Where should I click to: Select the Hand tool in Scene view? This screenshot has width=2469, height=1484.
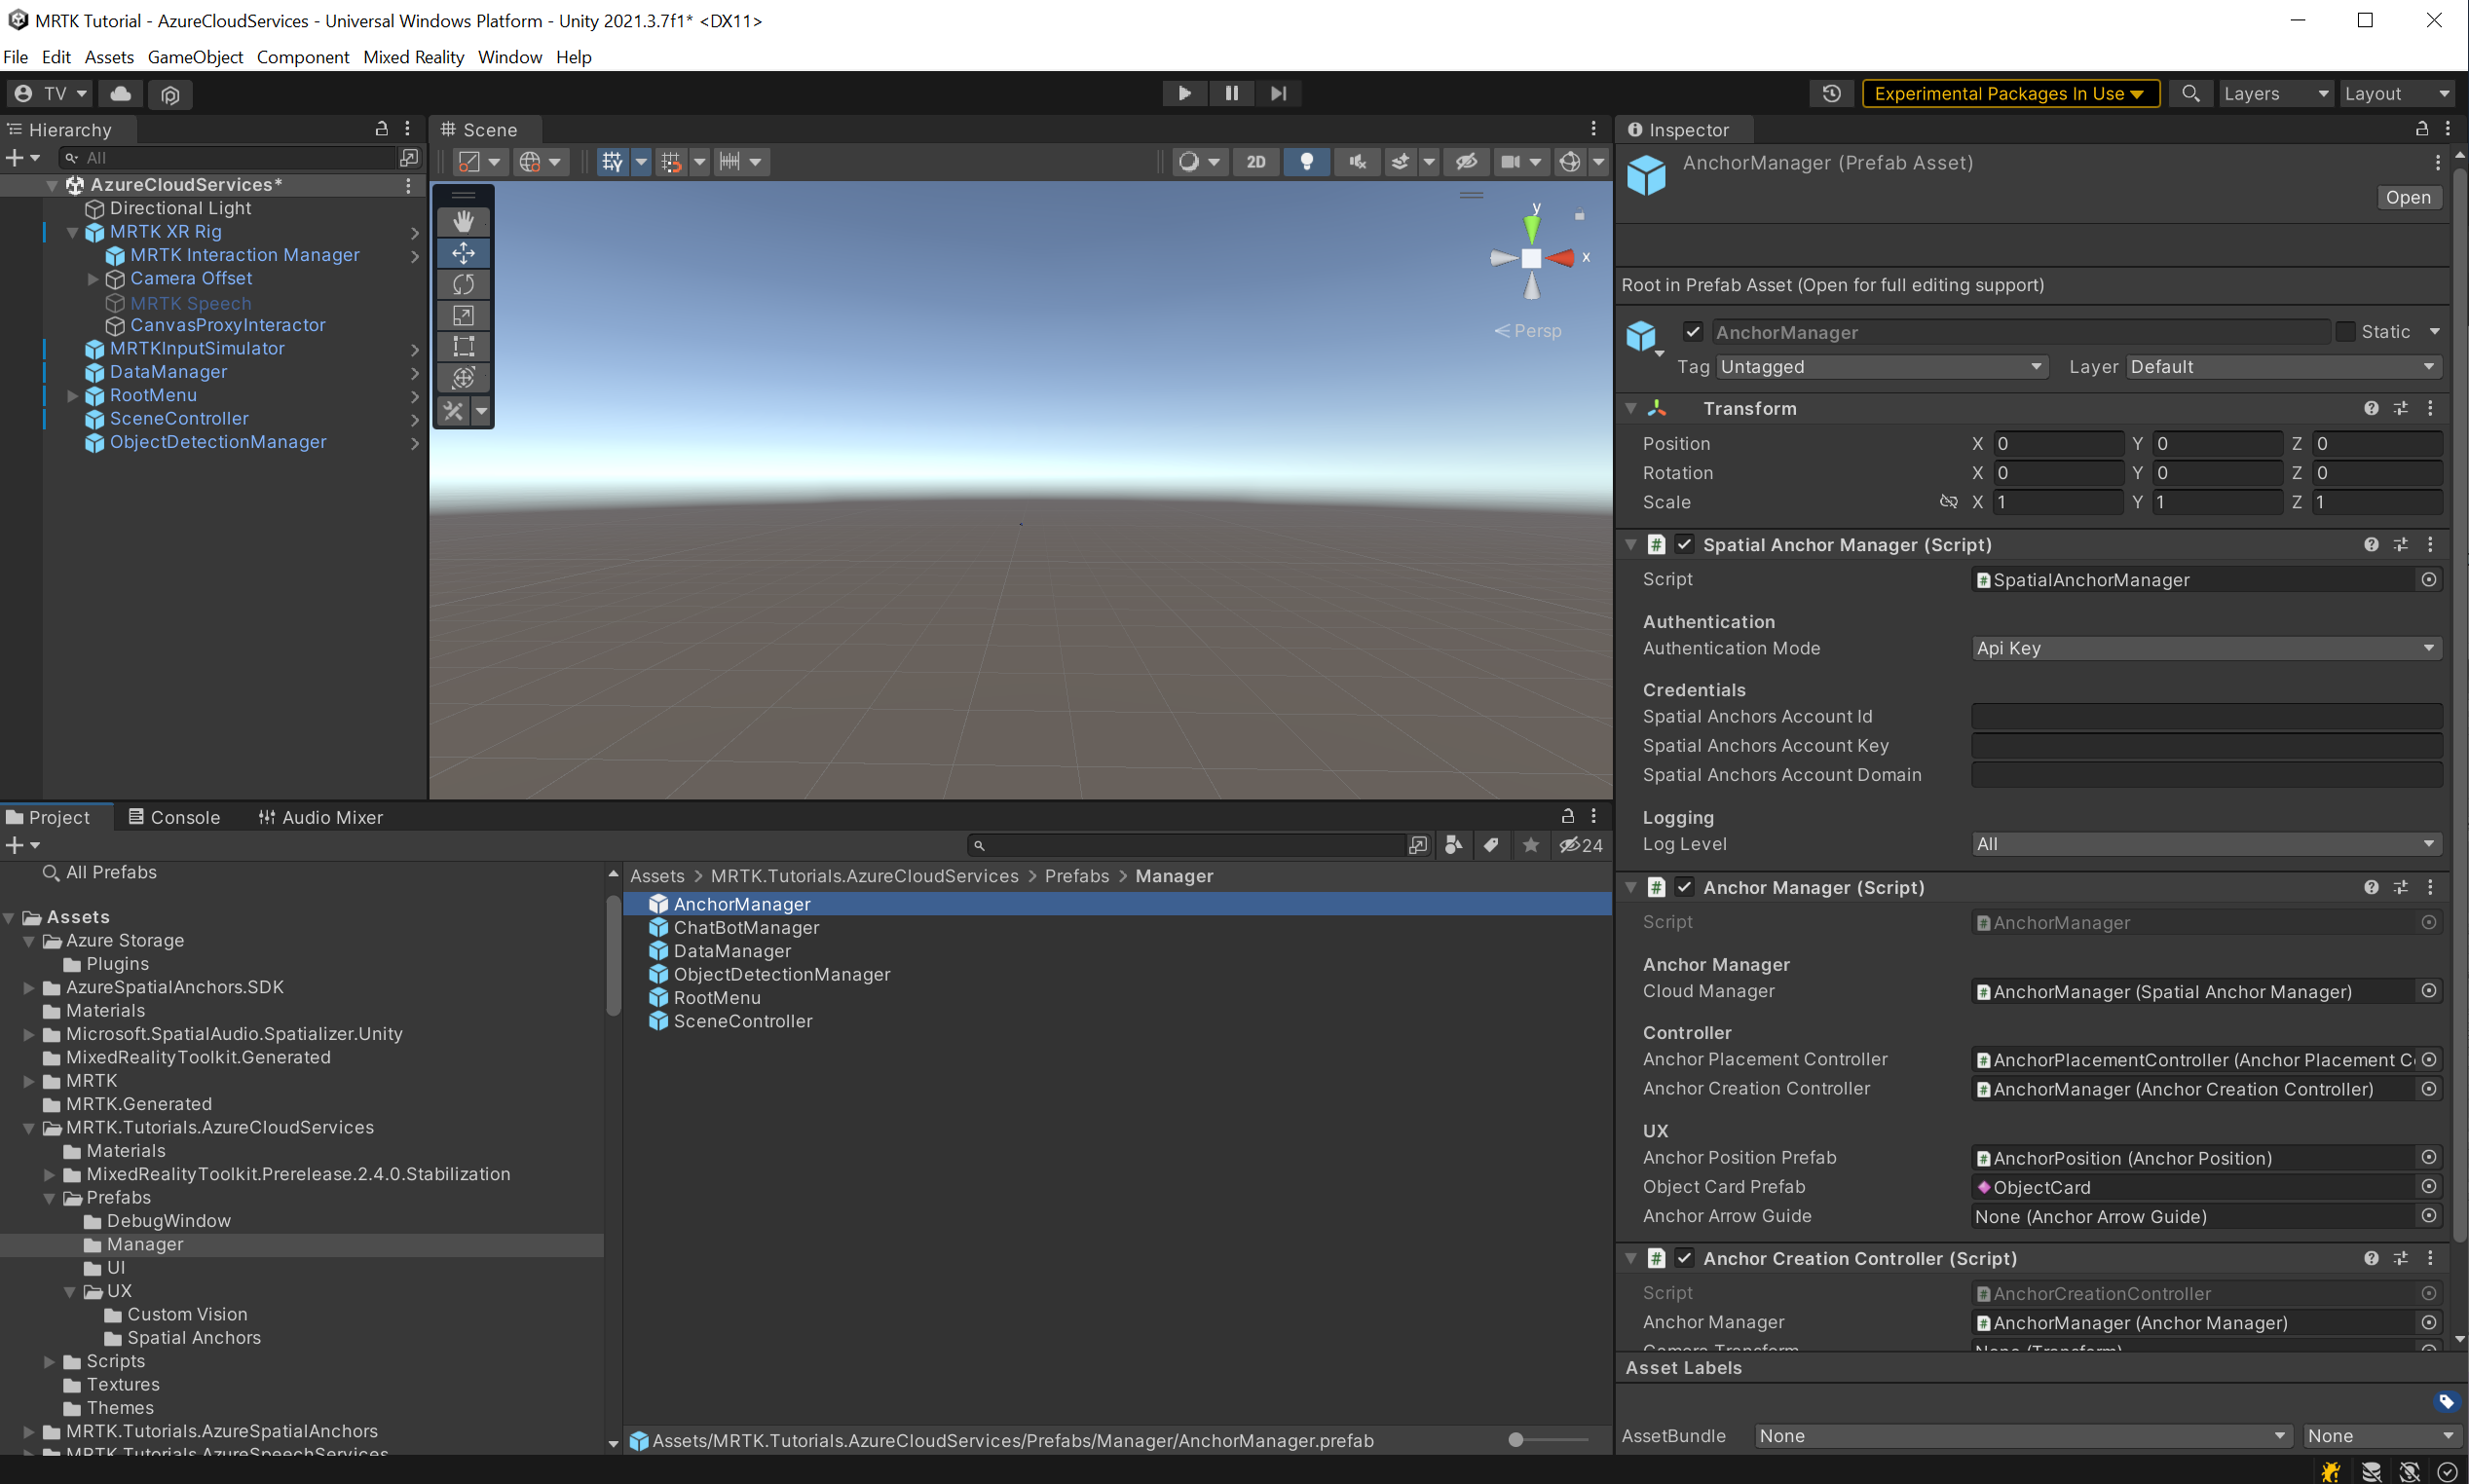coord(463,220)
